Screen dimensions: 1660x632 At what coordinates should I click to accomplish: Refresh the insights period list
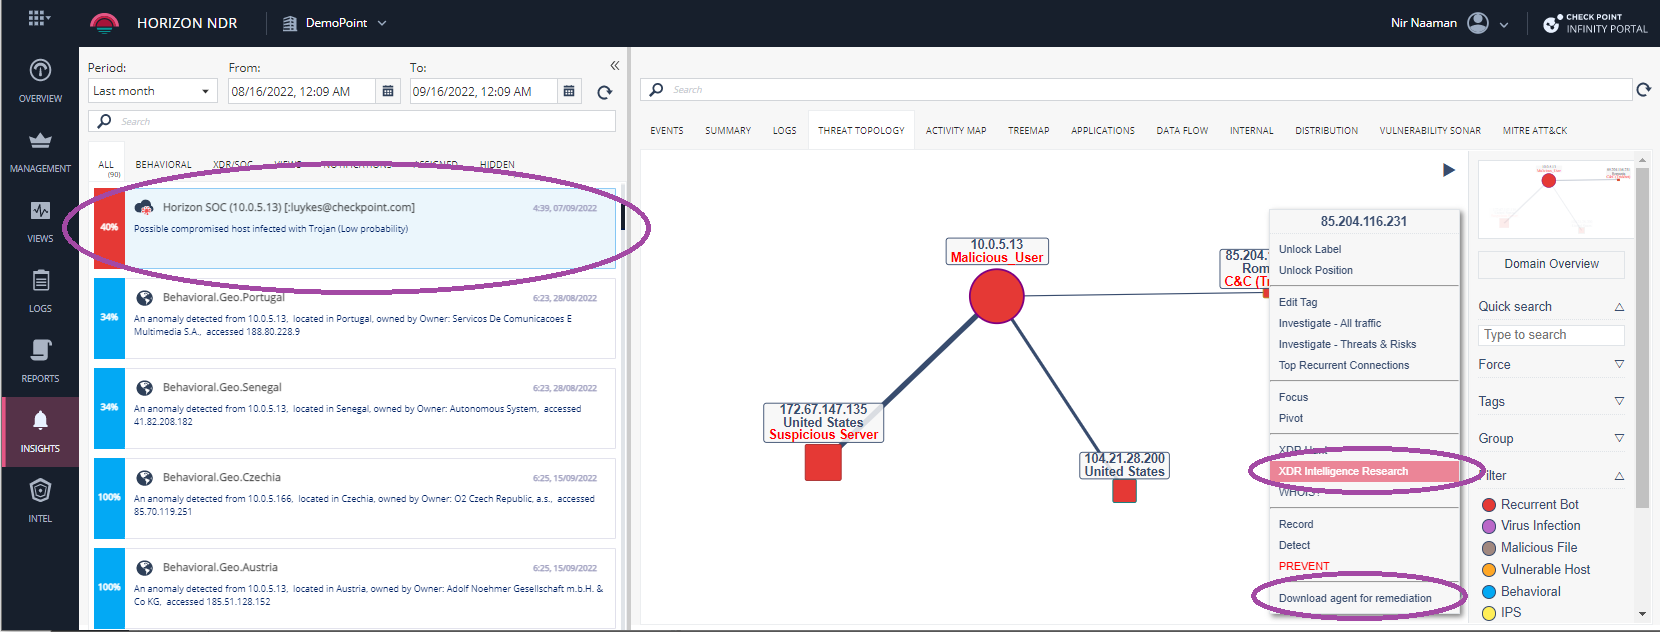(x=604, y=92)
